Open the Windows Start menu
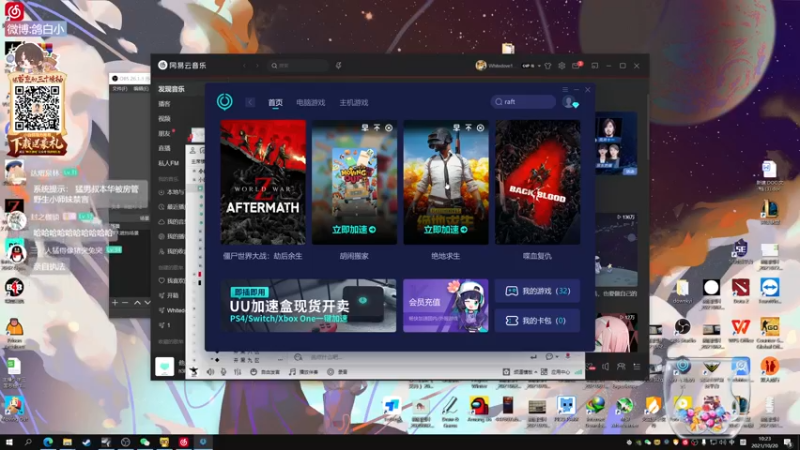Screen dimensions: 800x450 (9, 442)
